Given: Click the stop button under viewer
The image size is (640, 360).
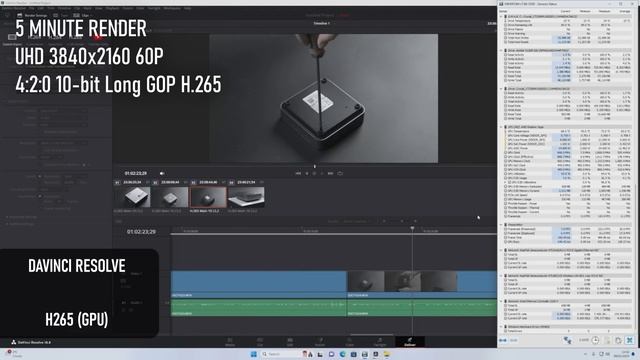Looking at the screenshot, I should pos(314,173).
